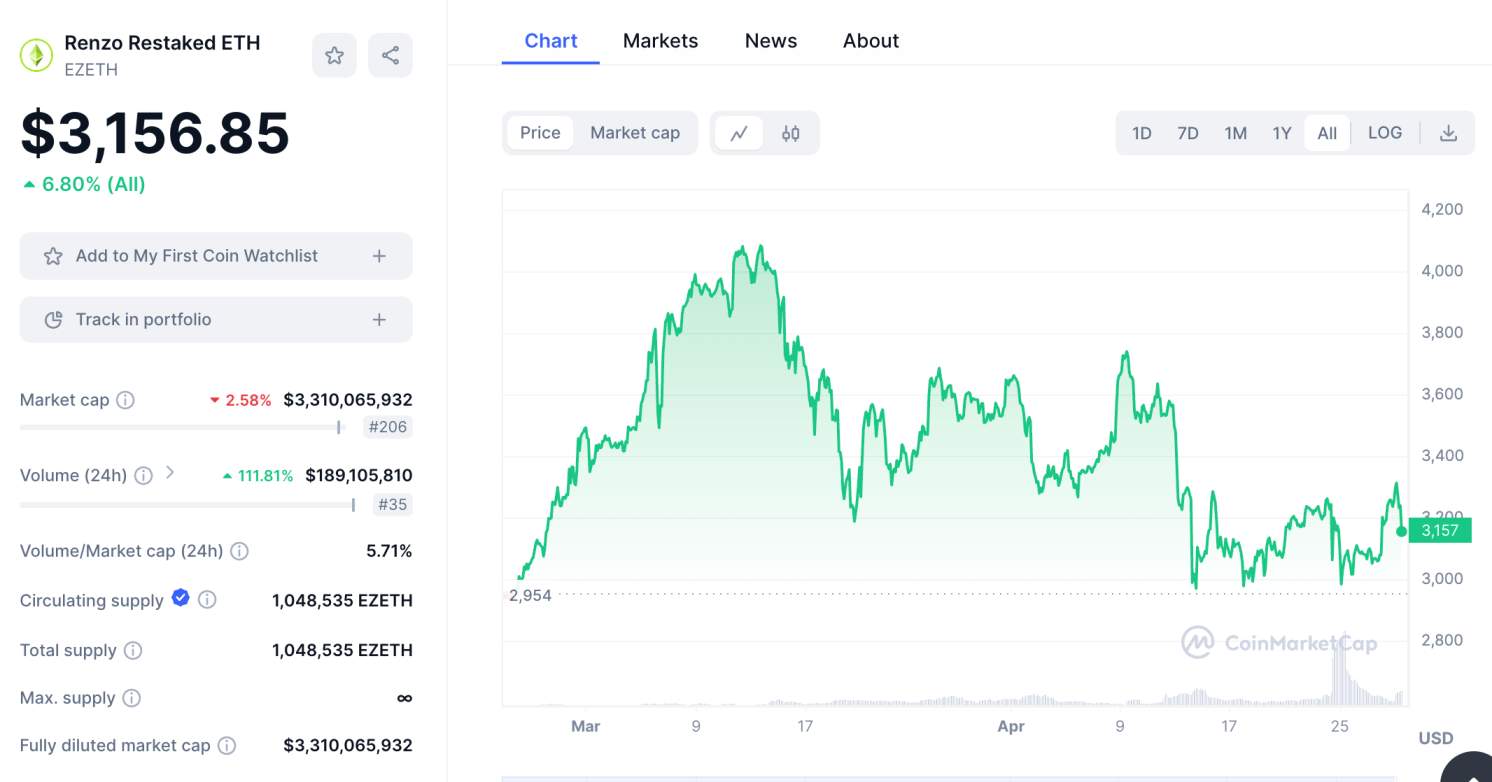Click the EZETH ticker symbol text
Screen dimensions: 1492x782
[91, 70]
